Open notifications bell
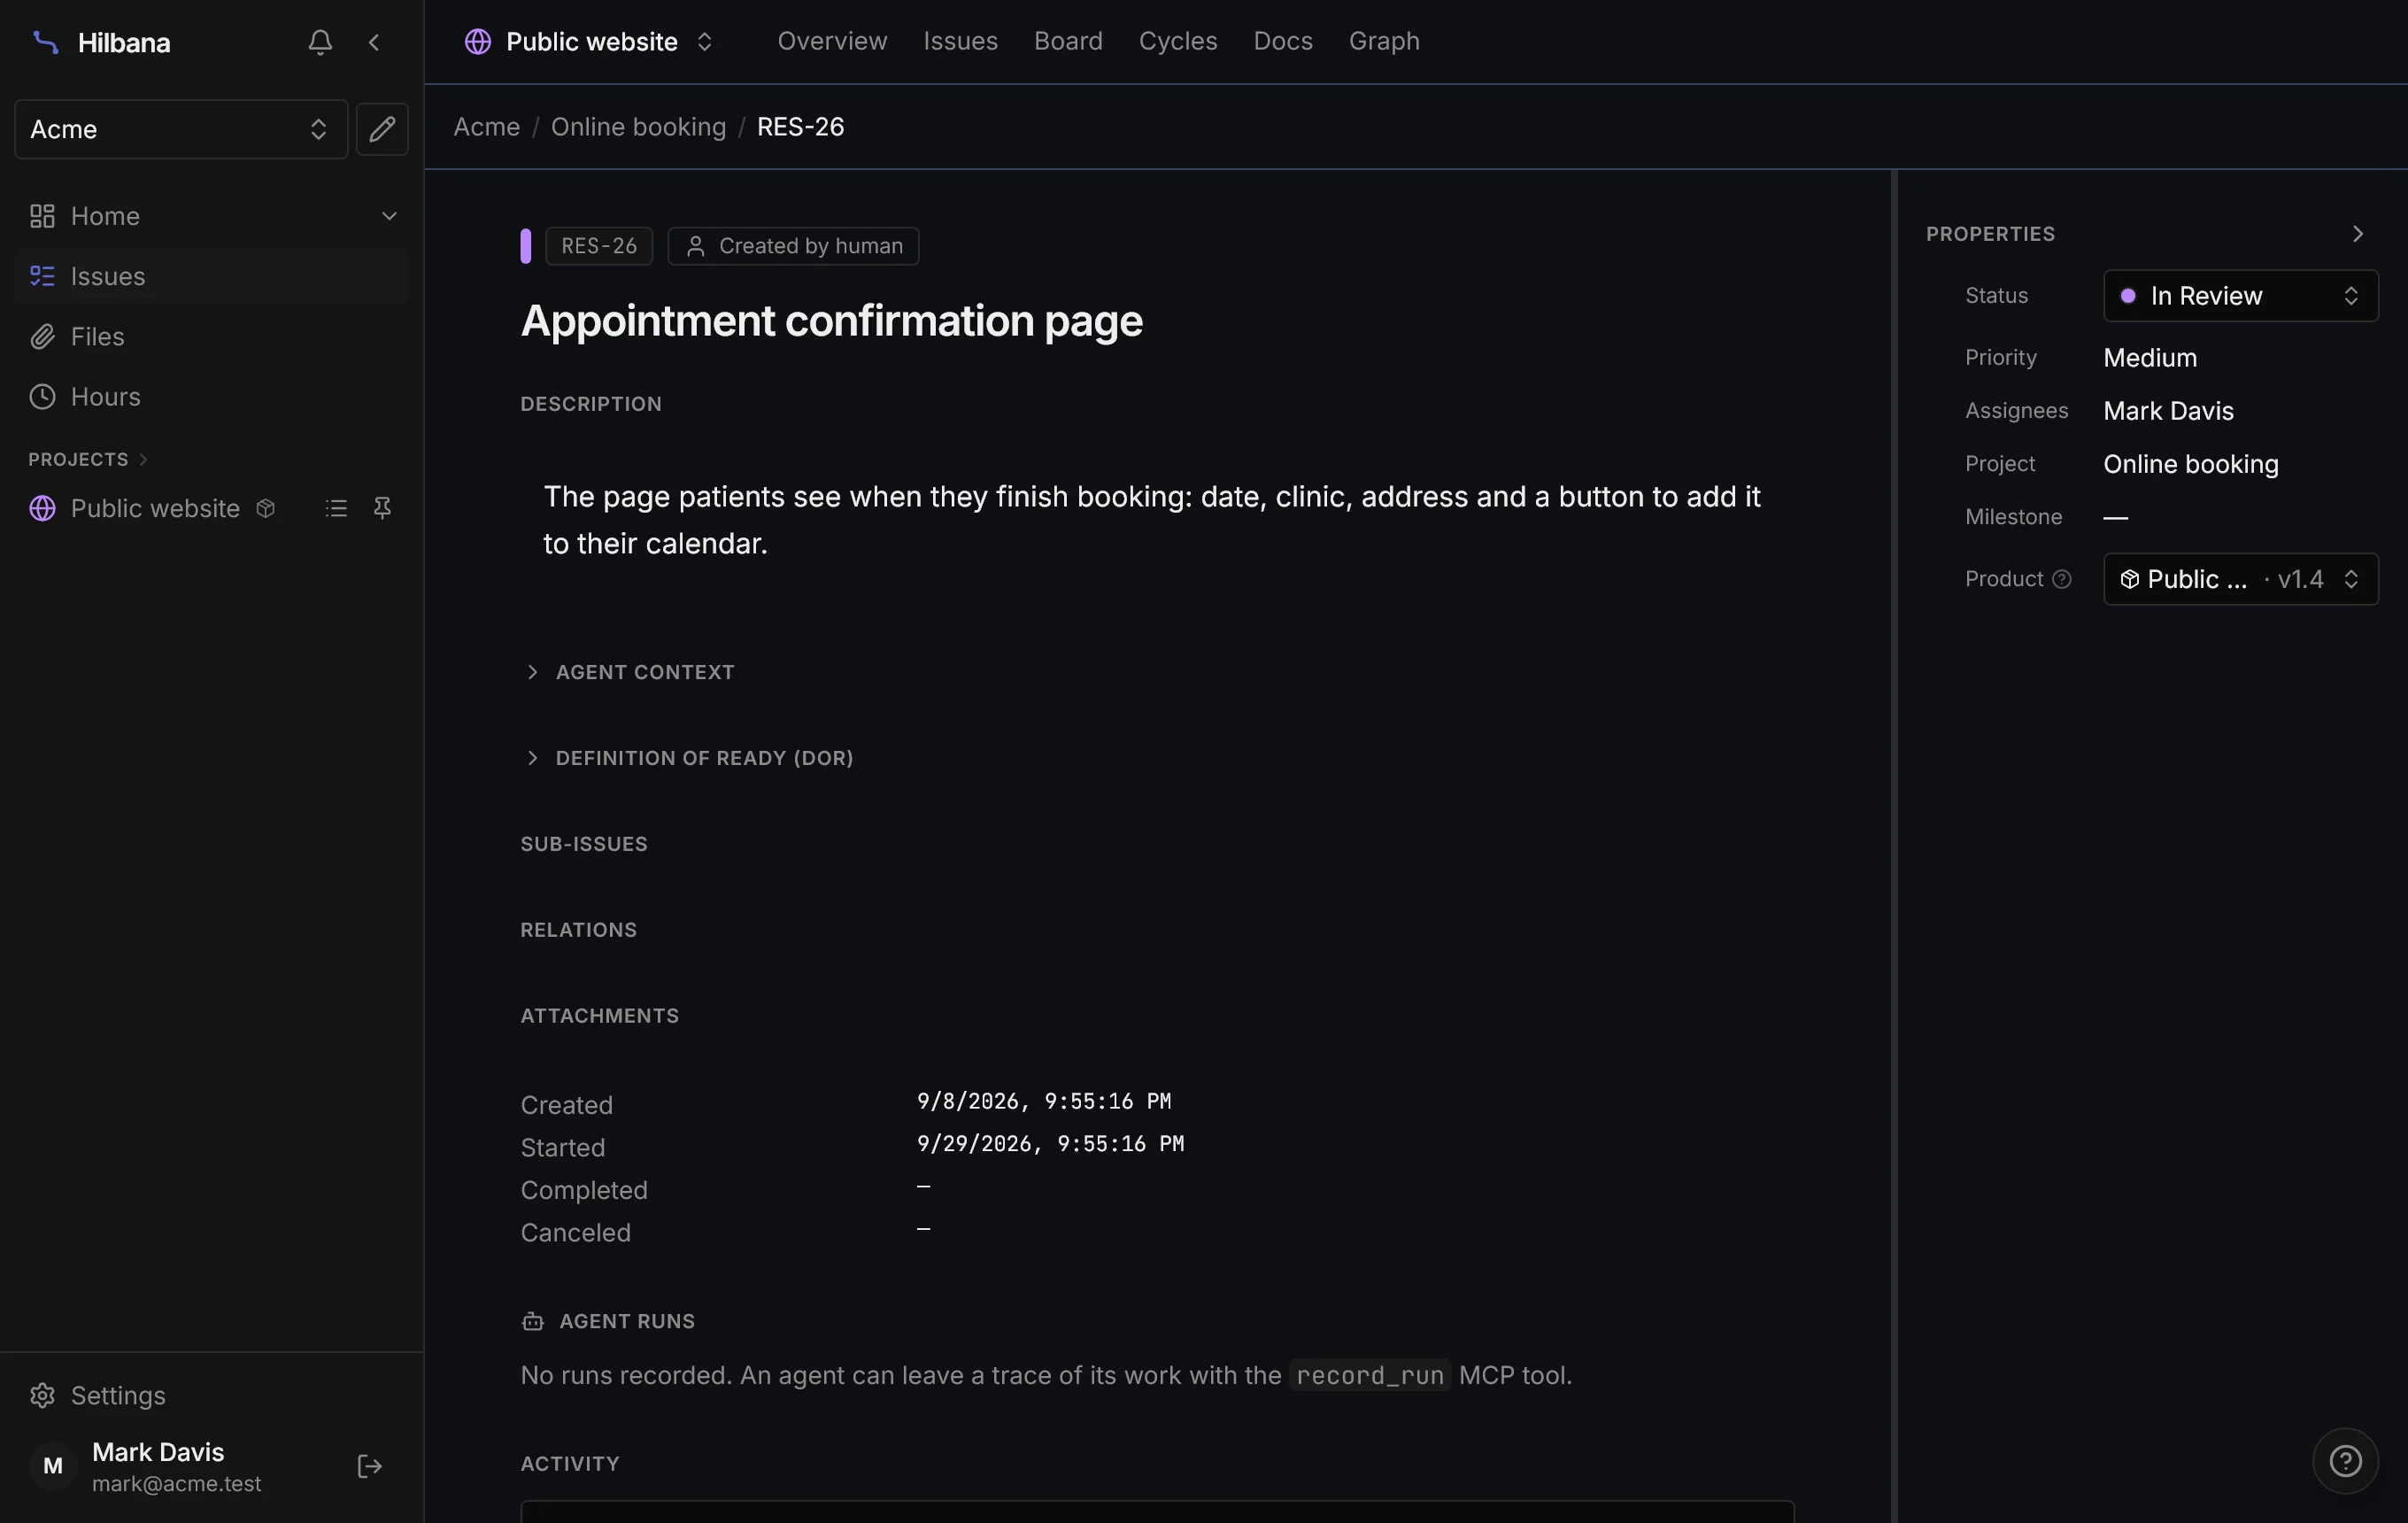The width and height of the screenshot is (2408, 1523). (x=320, y=42)
